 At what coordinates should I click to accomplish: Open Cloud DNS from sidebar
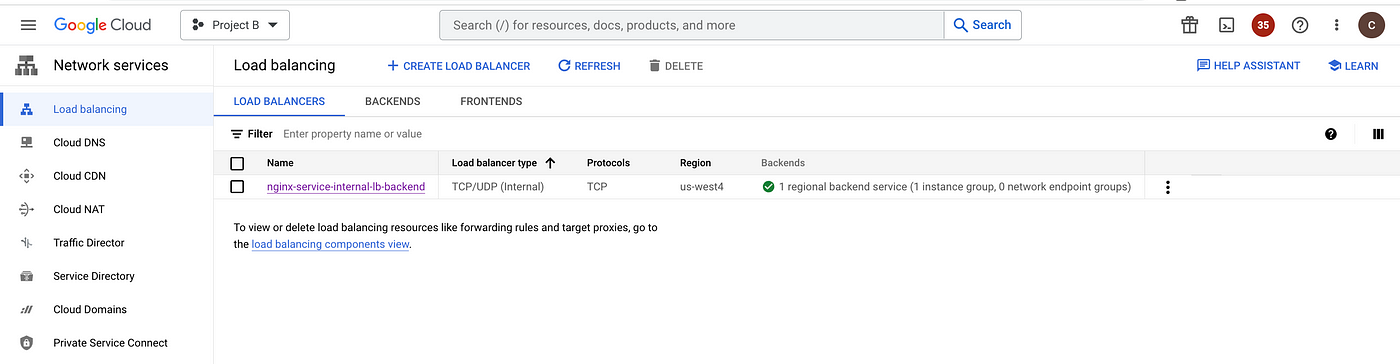pos(107,142)
